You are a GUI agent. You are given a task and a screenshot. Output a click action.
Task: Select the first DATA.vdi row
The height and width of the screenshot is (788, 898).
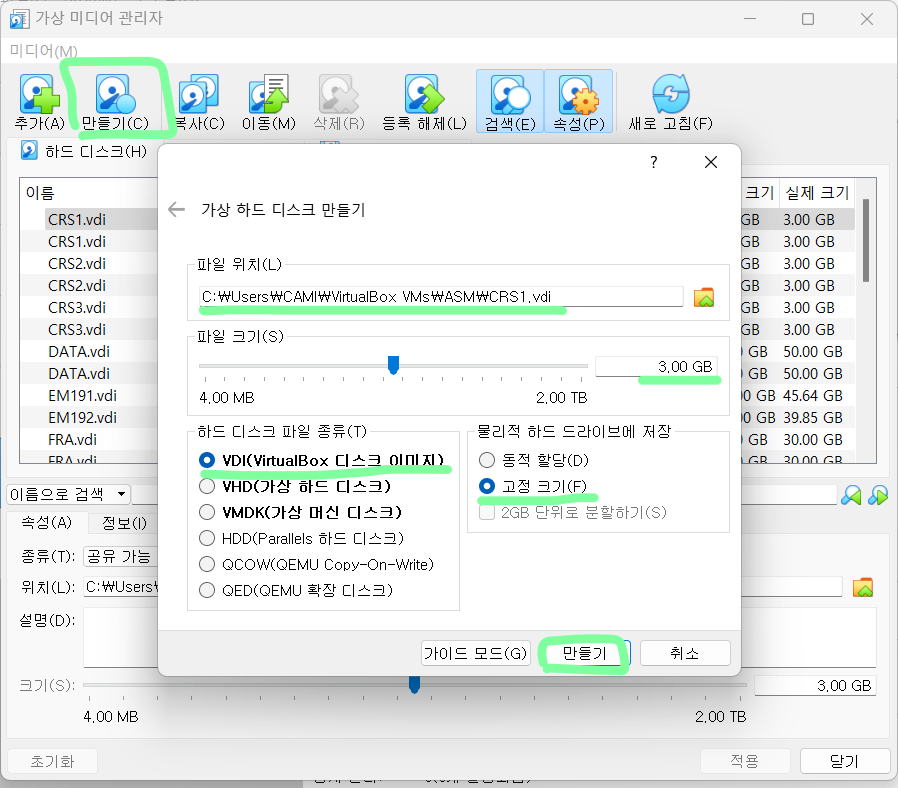(x=79, y=352)
